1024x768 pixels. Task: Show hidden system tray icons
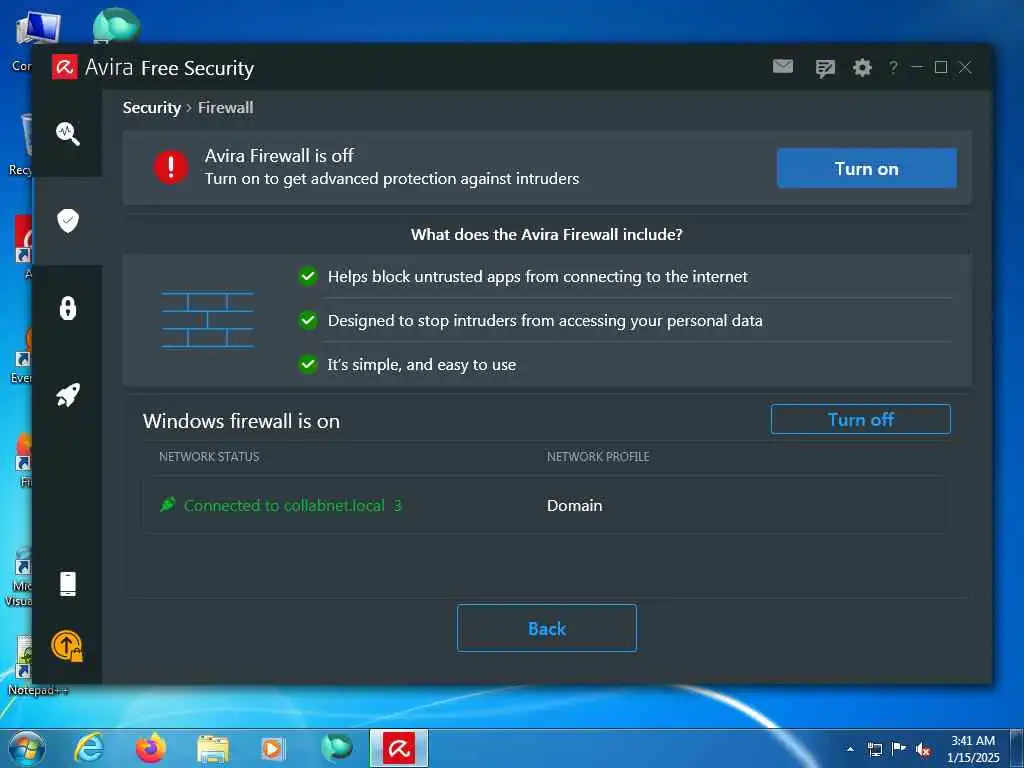pyautogui.click(x=850, y=749)
